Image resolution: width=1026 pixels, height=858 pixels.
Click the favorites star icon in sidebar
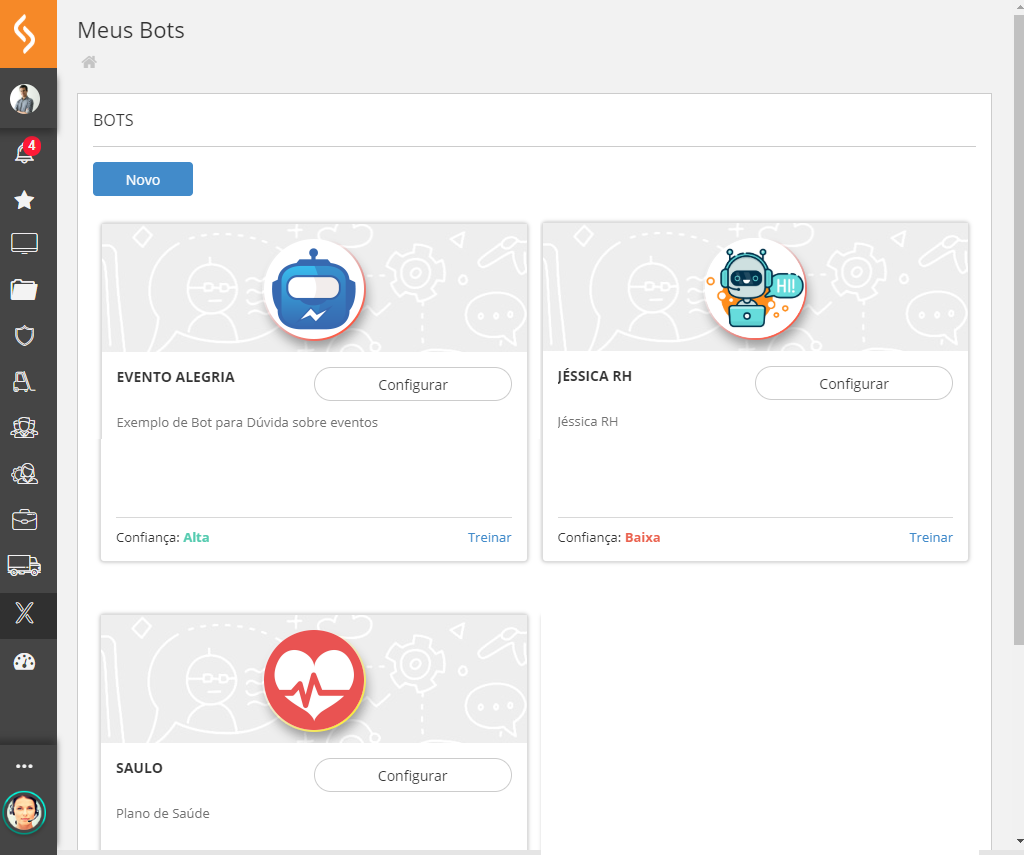pos(25,200)
